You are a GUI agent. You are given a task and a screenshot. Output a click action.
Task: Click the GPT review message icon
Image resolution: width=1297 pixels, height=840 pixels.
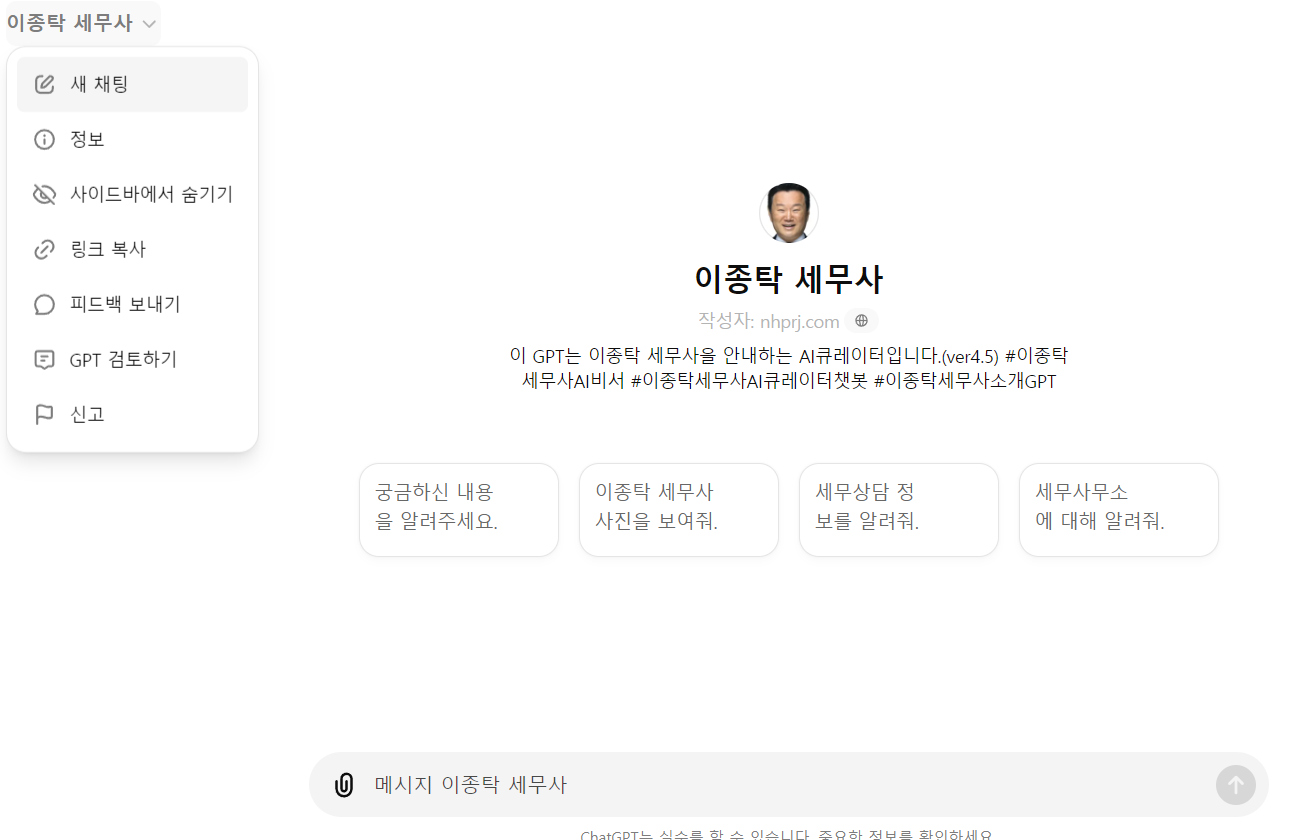click(x=44, y=359)
